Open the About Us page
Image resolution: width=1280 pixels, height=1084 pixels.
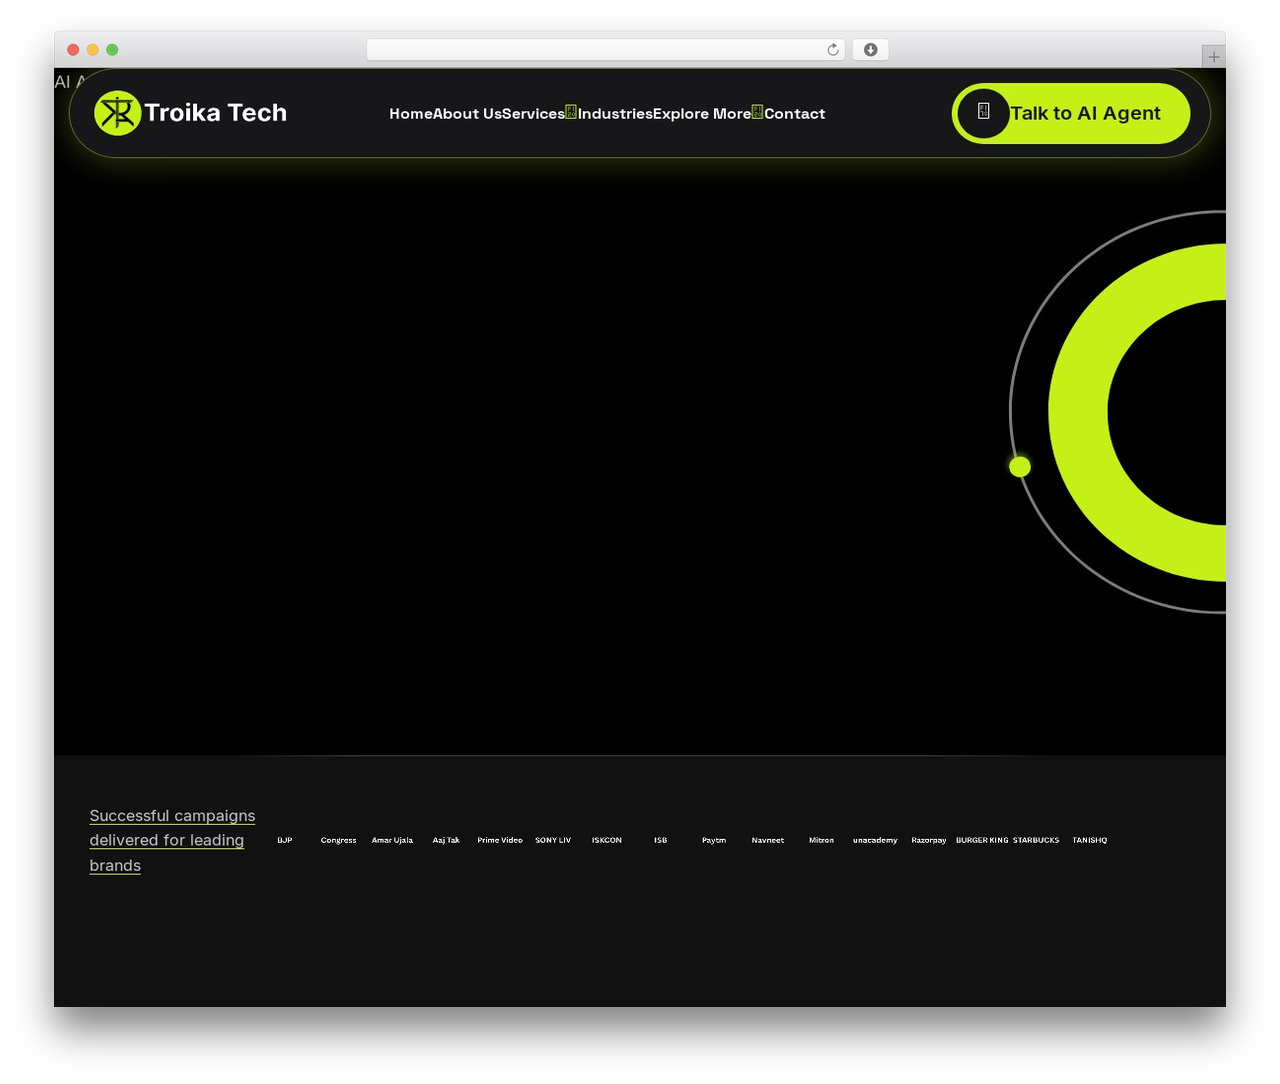pos(467,114)
